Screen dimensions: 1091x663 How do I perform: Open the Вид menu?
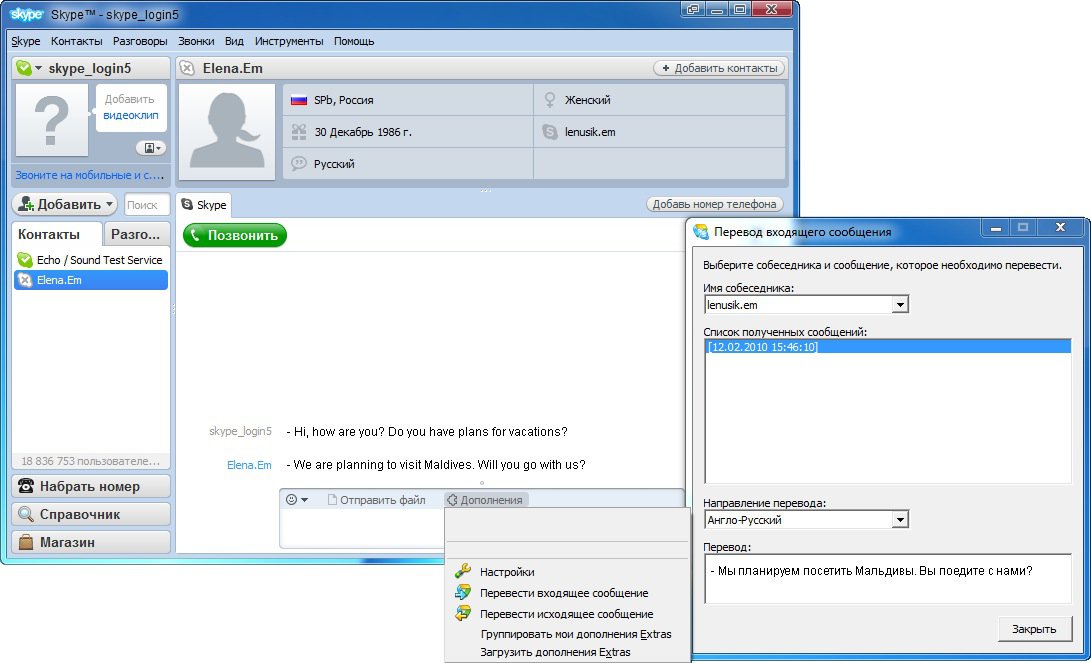[234, 41]
